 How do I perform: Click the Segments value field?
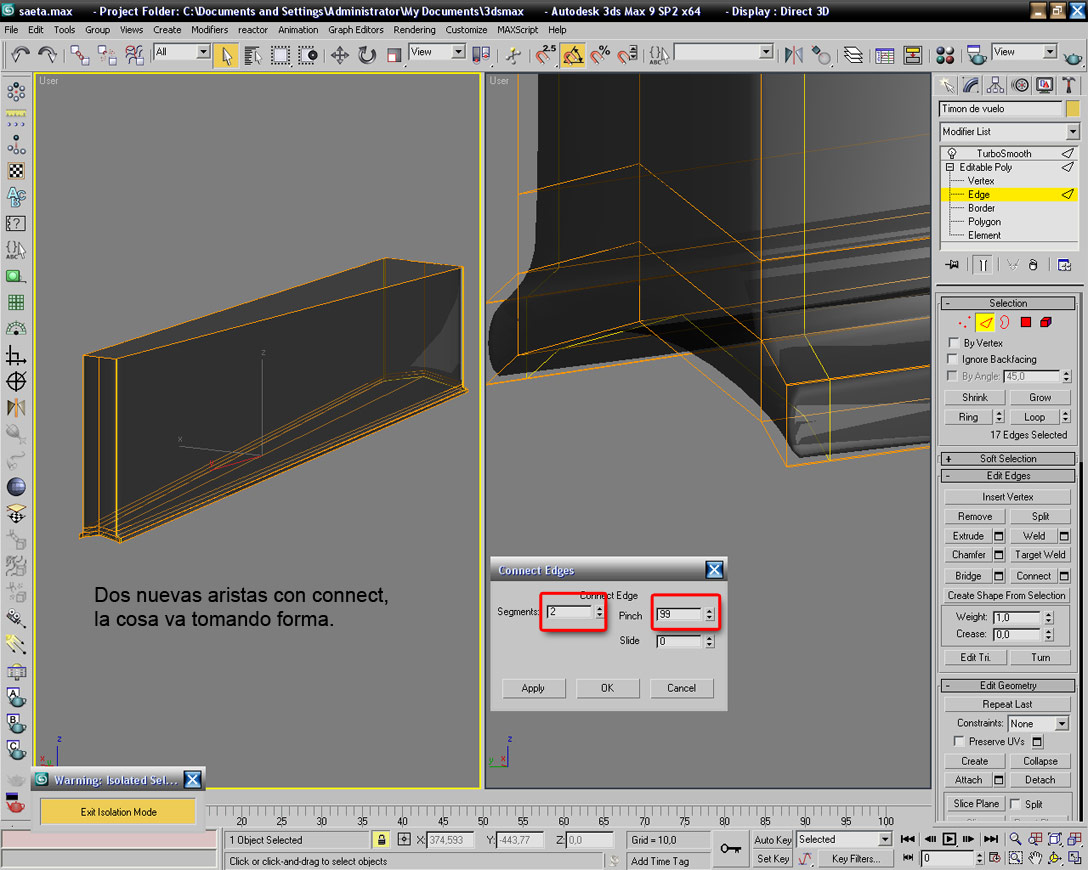tap(569, 612)
